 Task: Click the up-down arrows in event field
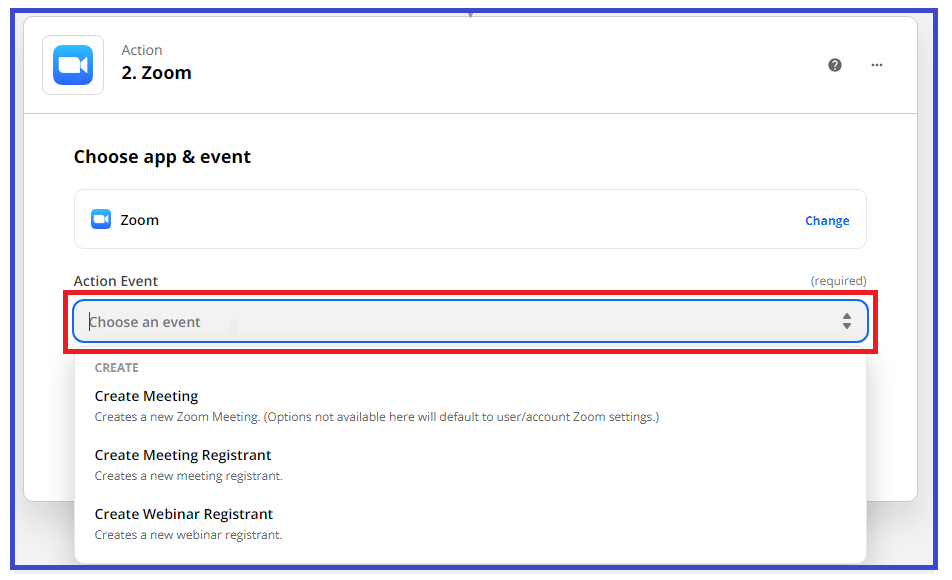846,321
